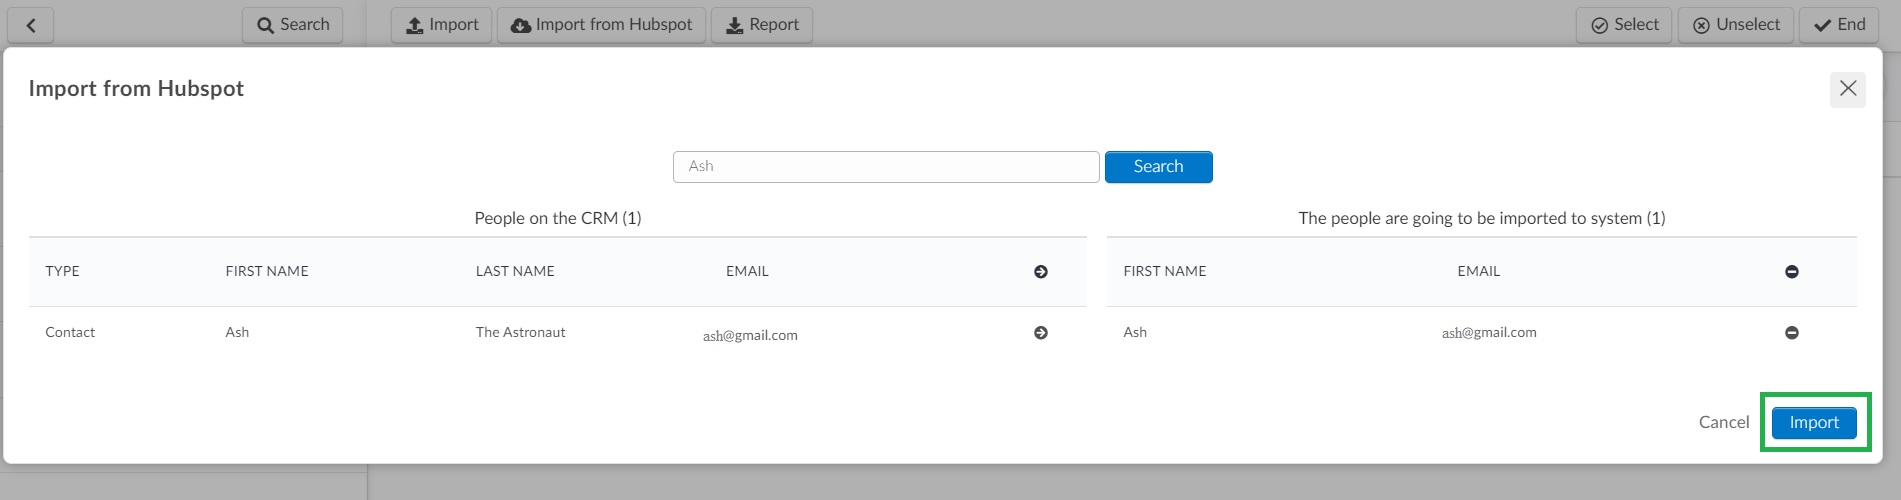Click the Import toolbar button with upload icon
This screenshot has height=500, width=1901.
[x=441, y=25]
